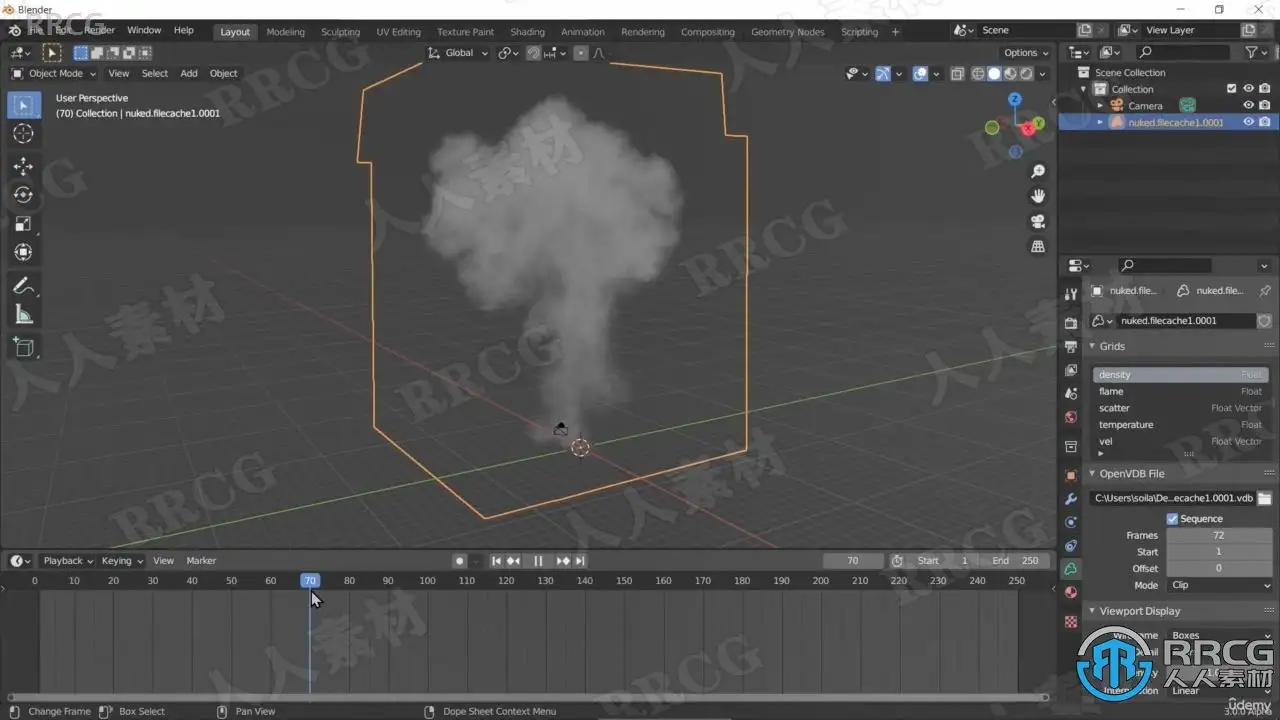Select the Scale tool
The width and height of the screenshot is (1280, 720).
(23, 224)
